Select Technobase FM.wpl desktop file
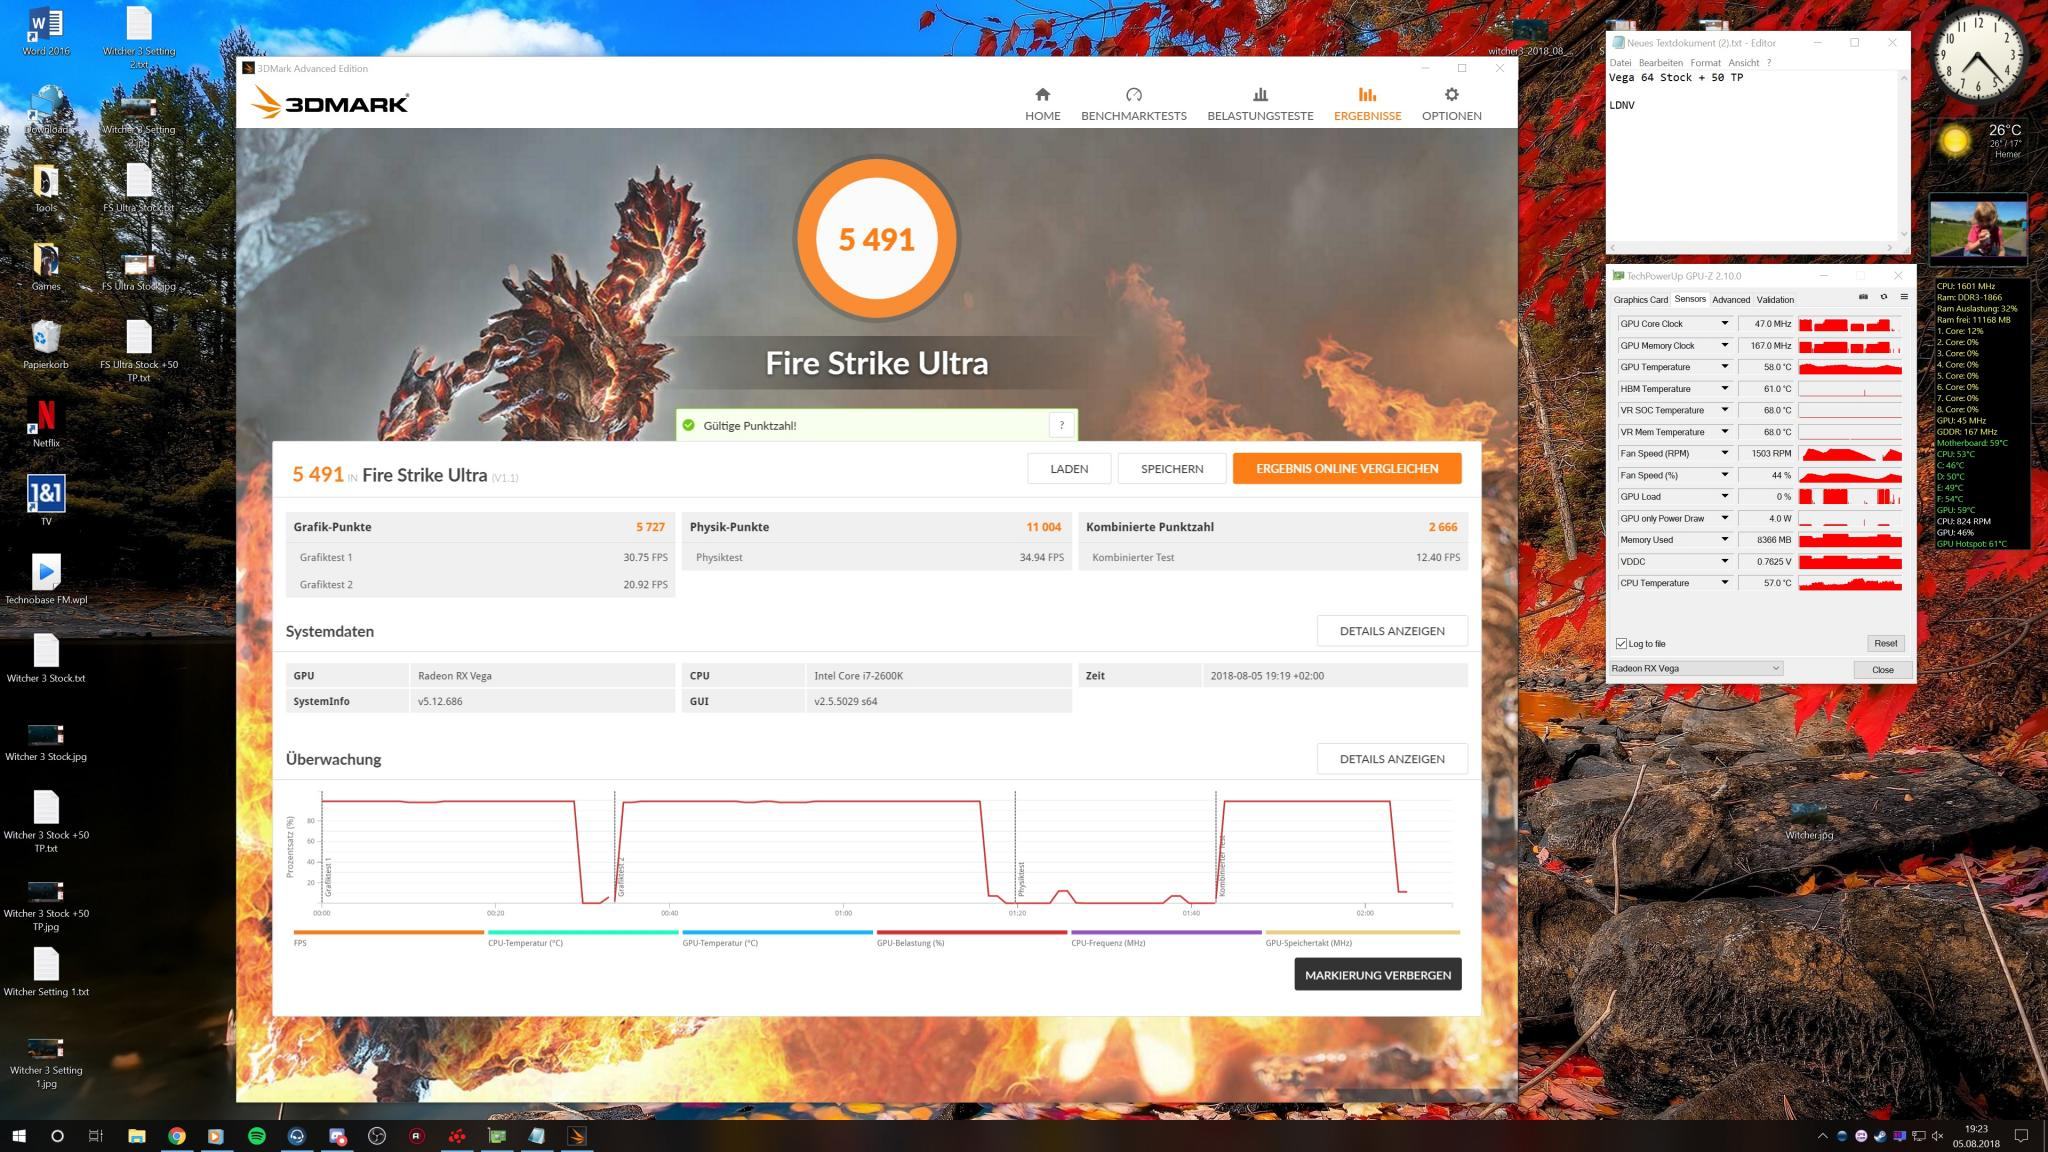The image size is (2048, 1152). click(x=46, y=580)
